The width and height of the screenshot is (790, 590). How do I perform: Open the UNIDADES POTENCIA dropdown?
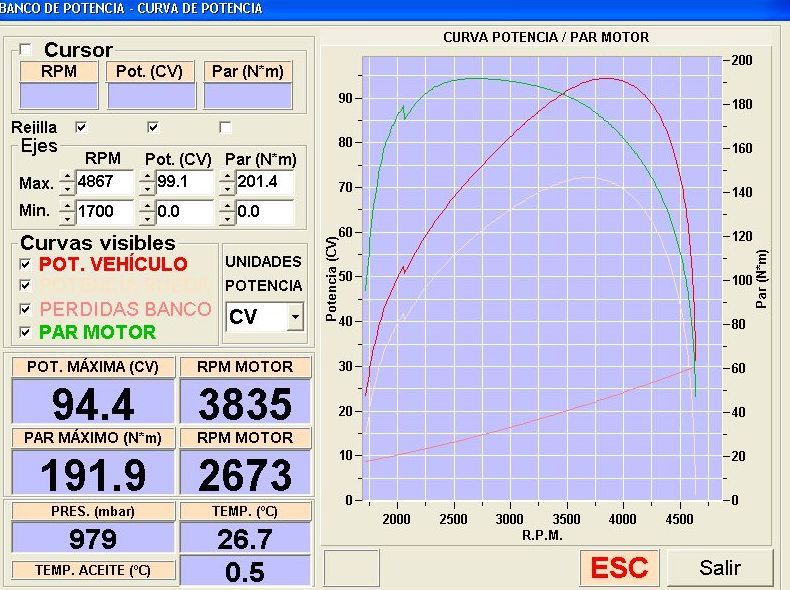pos(294,317)
